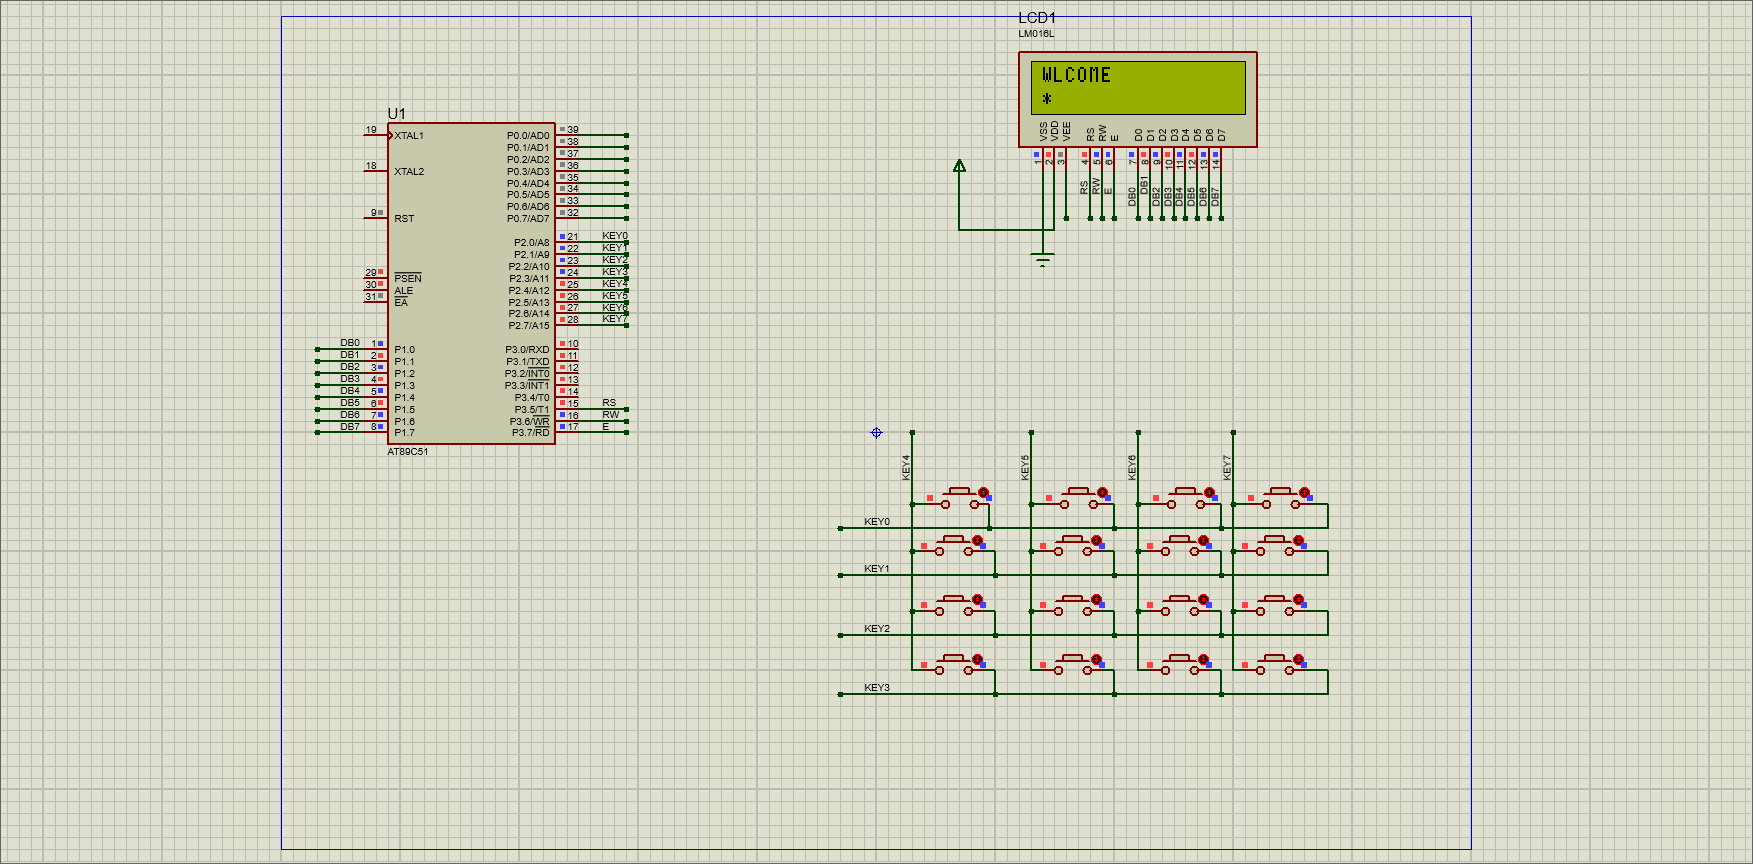Toggle red latch circle on KEY2 row, KEY4 button
Viewport: 1753px width, 864px height.
click(x=977, y=600)
